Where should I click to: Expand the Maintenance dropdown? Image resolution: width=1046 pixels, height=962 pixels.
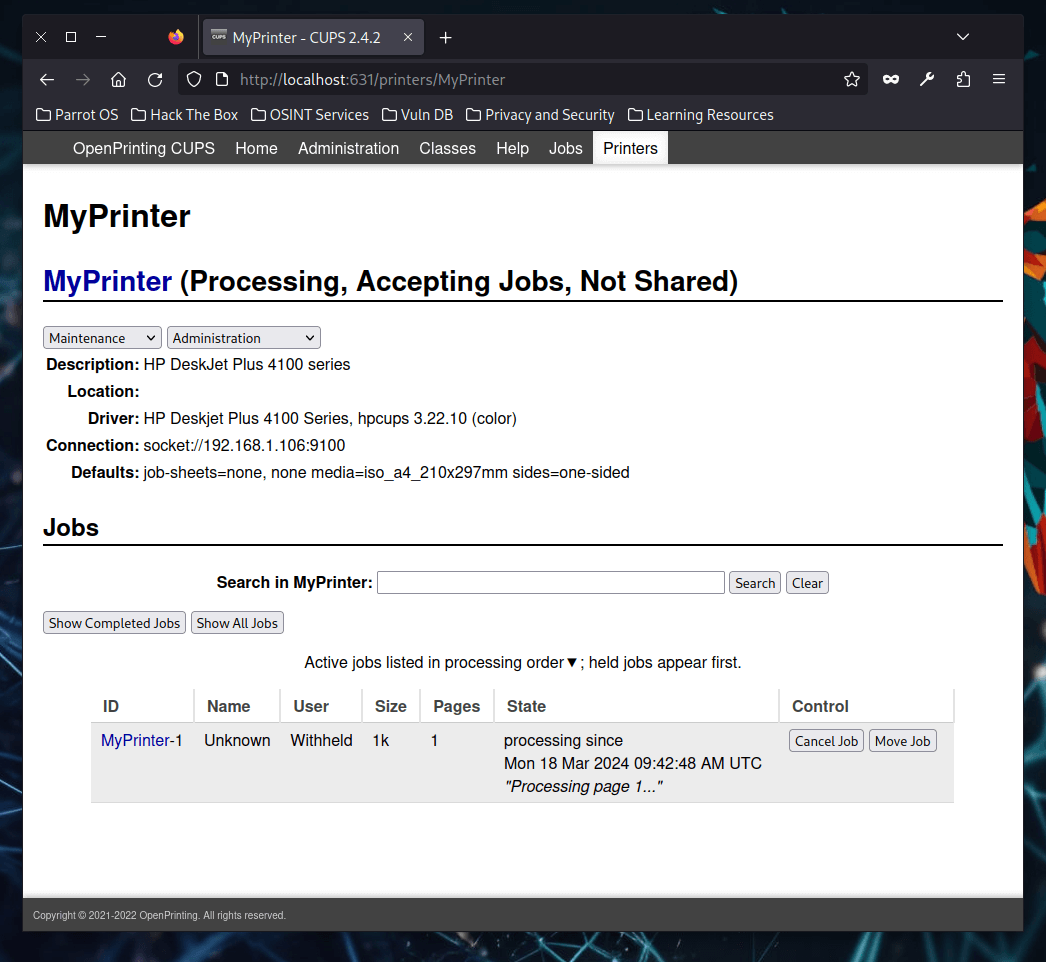pos(102,338)
